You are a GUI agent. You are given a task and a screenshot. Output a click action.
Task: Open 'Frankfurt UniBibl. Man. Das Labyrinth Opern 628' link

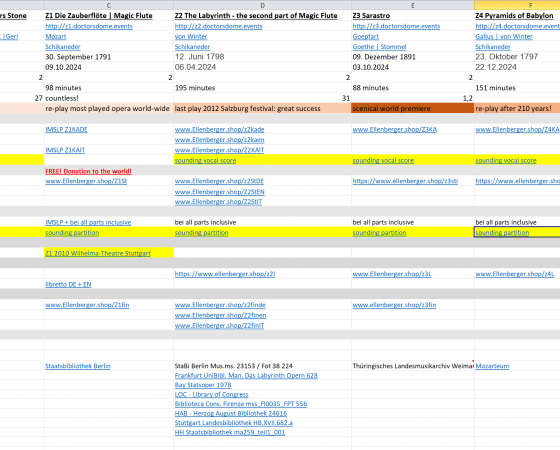[246, 376]
